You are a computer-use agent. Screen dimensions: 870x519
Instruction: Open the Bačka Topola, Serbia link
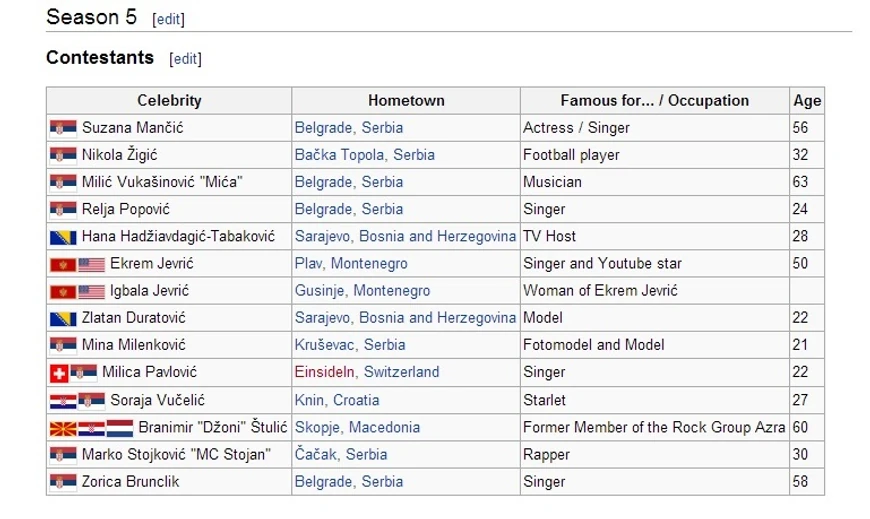(365, 155)
